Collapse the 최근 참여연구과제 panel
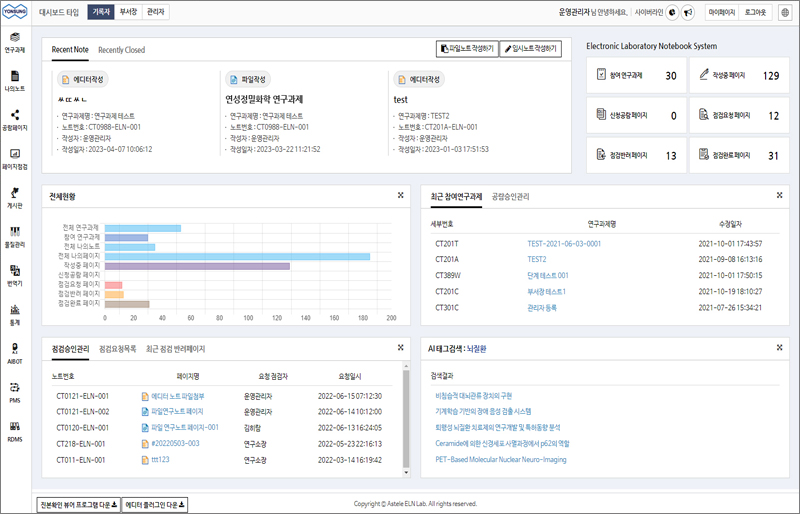The width and height of the screenshot is (800, 514). coord(779,196)
